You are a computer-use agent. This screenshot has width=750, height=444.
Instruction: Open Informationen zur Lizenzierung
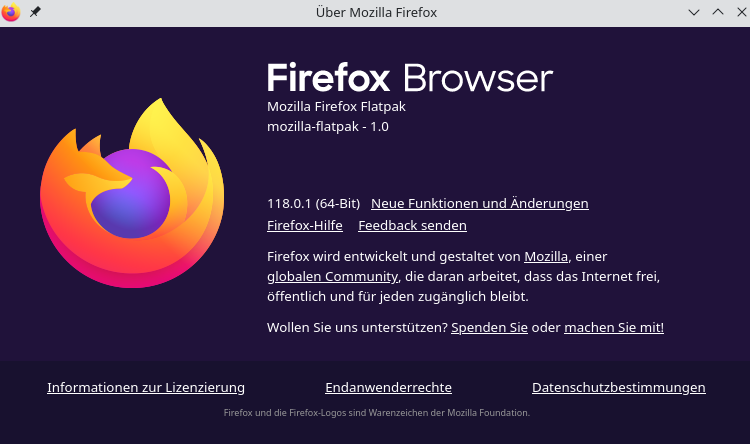[146, 388]
